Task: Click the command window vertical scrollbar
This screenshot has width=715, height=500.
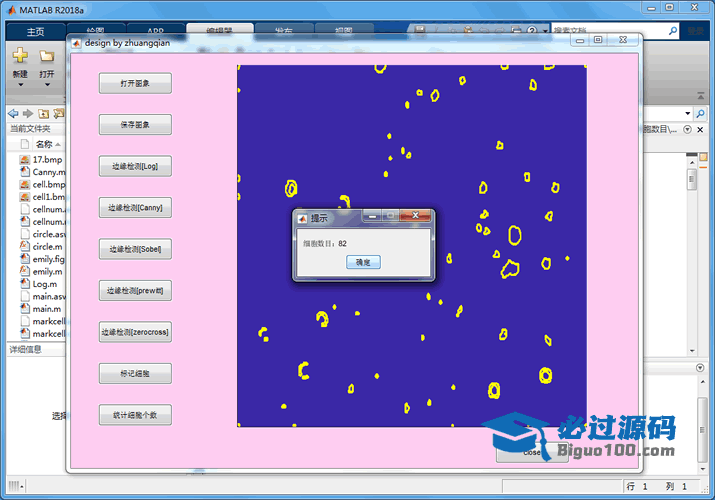Action: pyautogui.click(x=702, y=430)
